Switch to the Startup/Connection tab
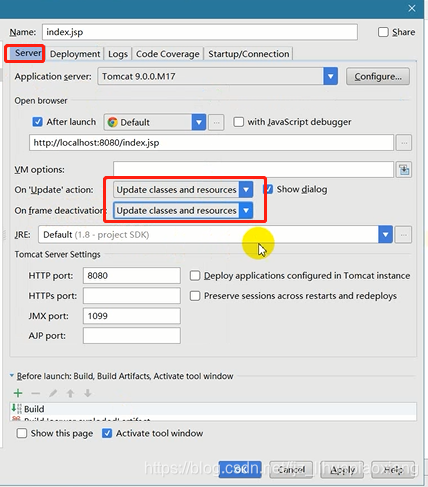 pyautogui.click(x=249, y=54)
